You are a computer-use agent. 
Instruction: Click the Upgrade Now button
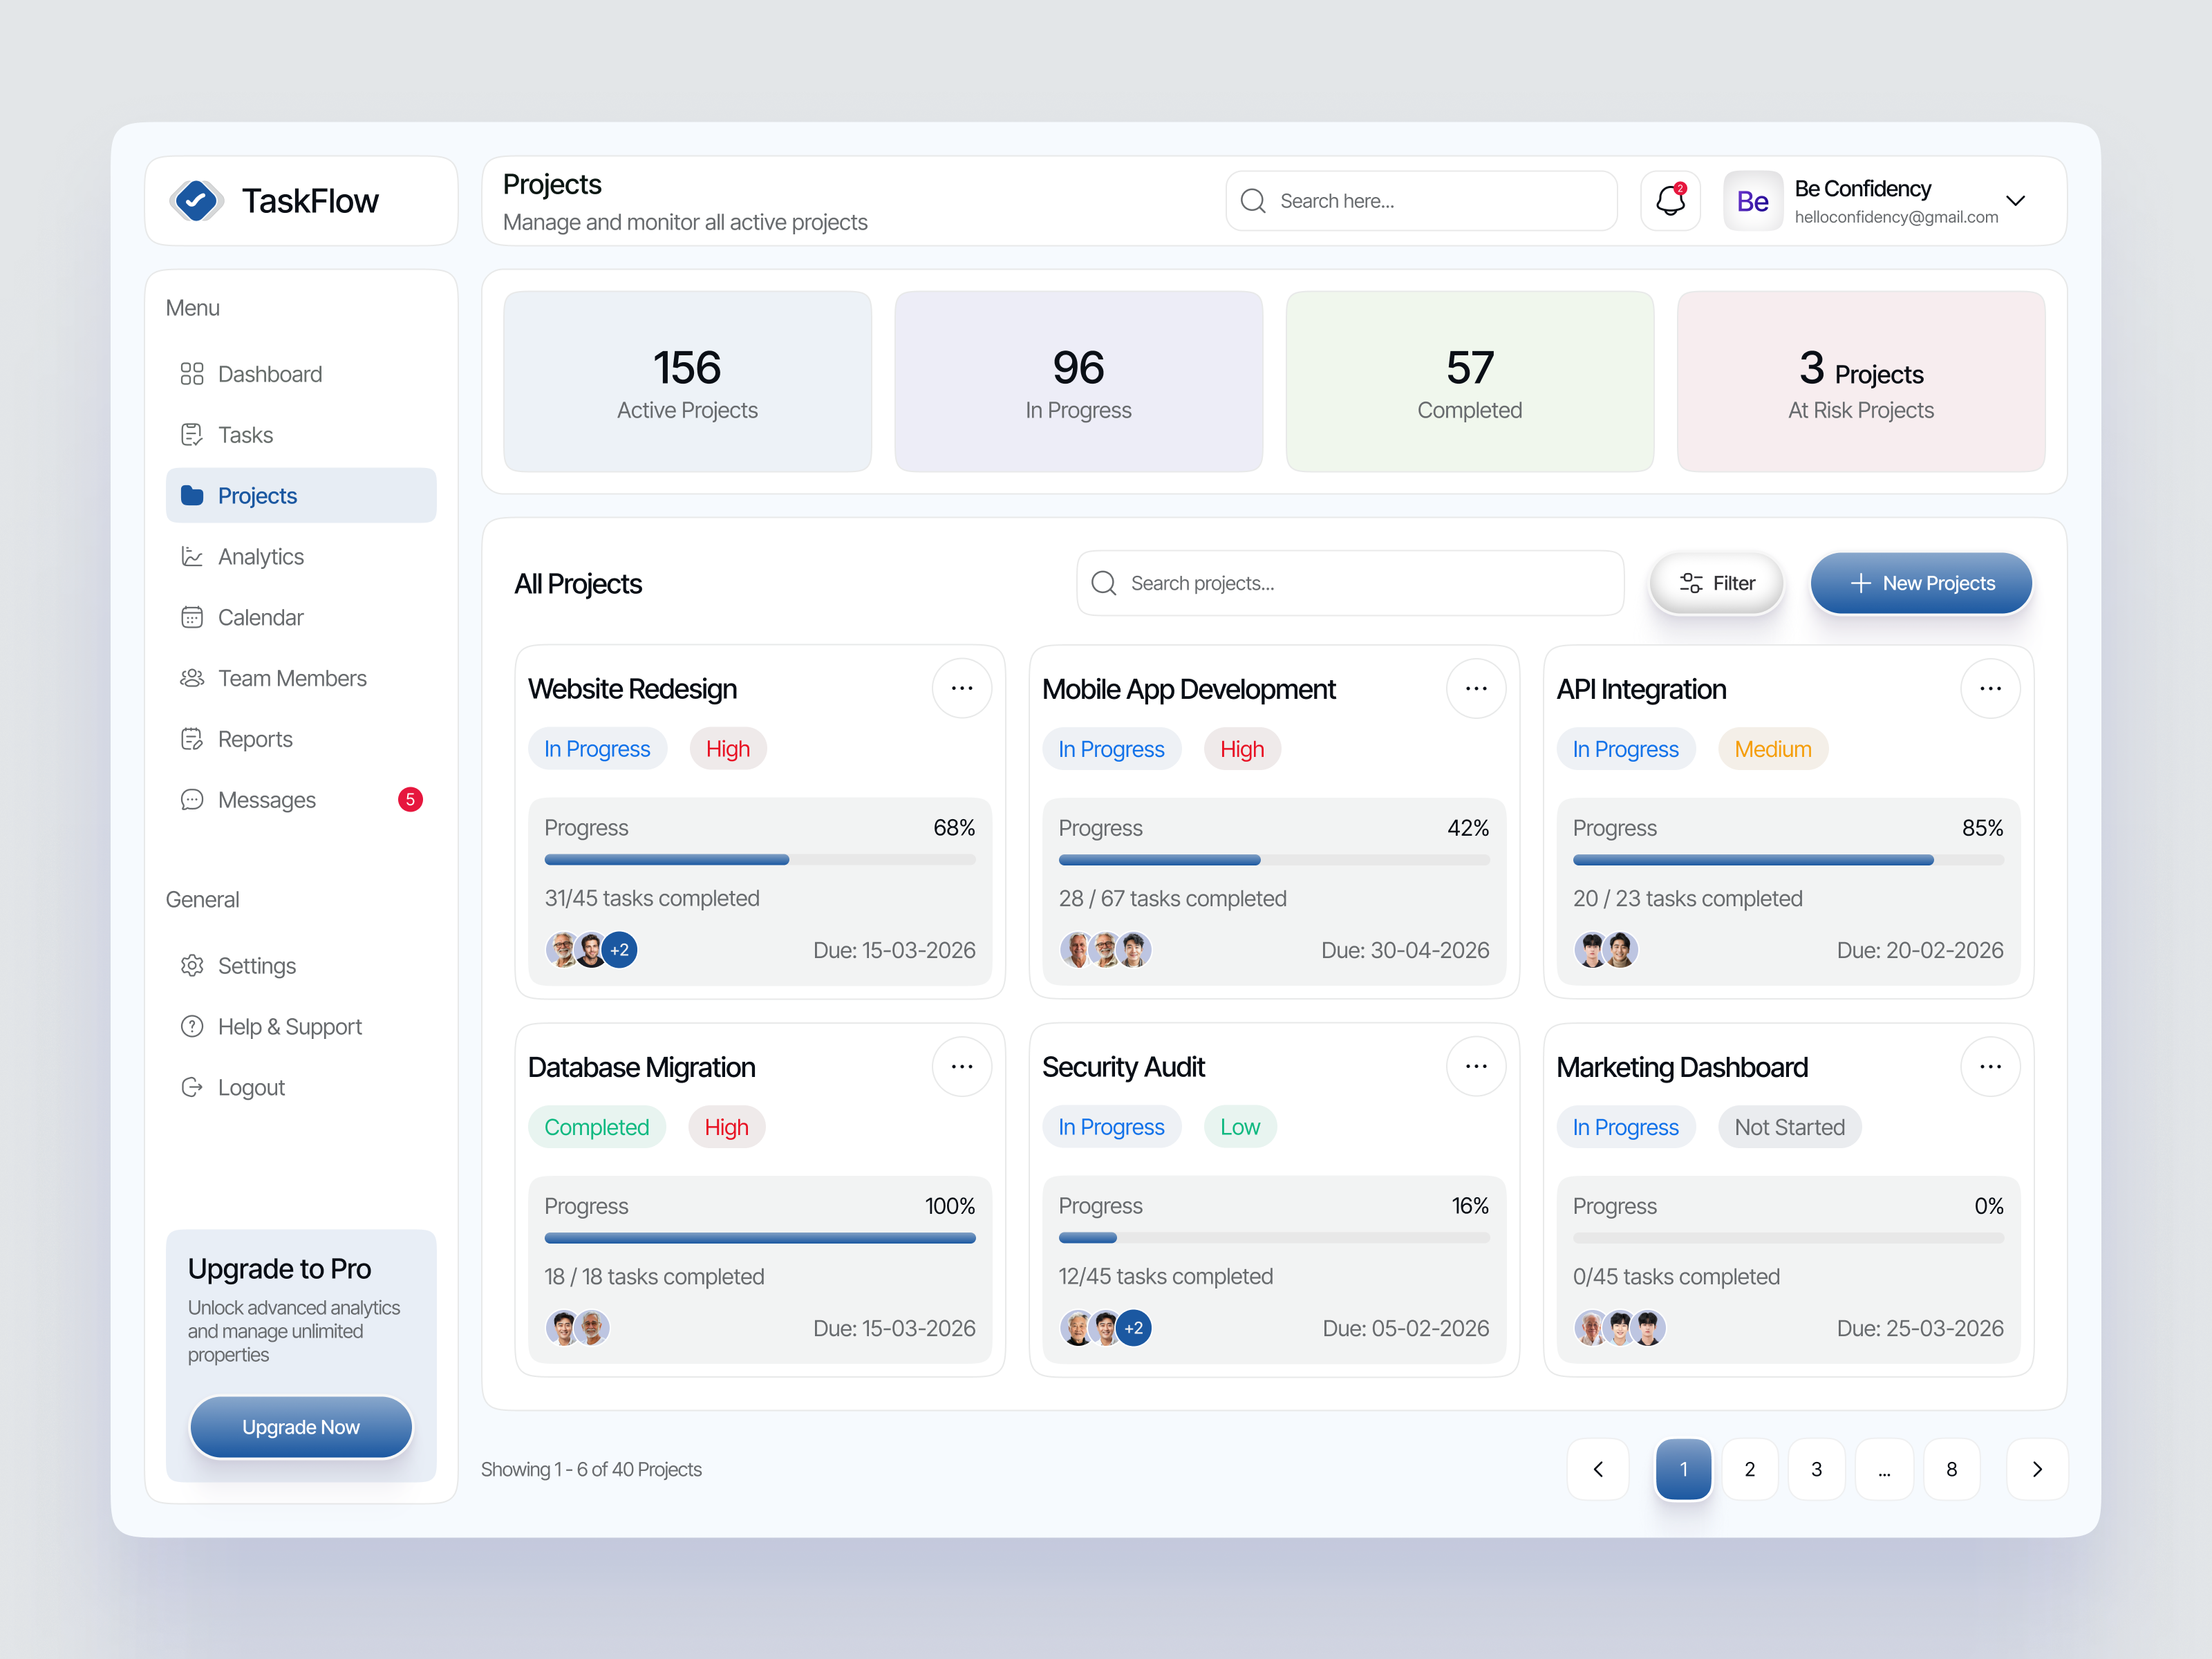coord(300,1427)
